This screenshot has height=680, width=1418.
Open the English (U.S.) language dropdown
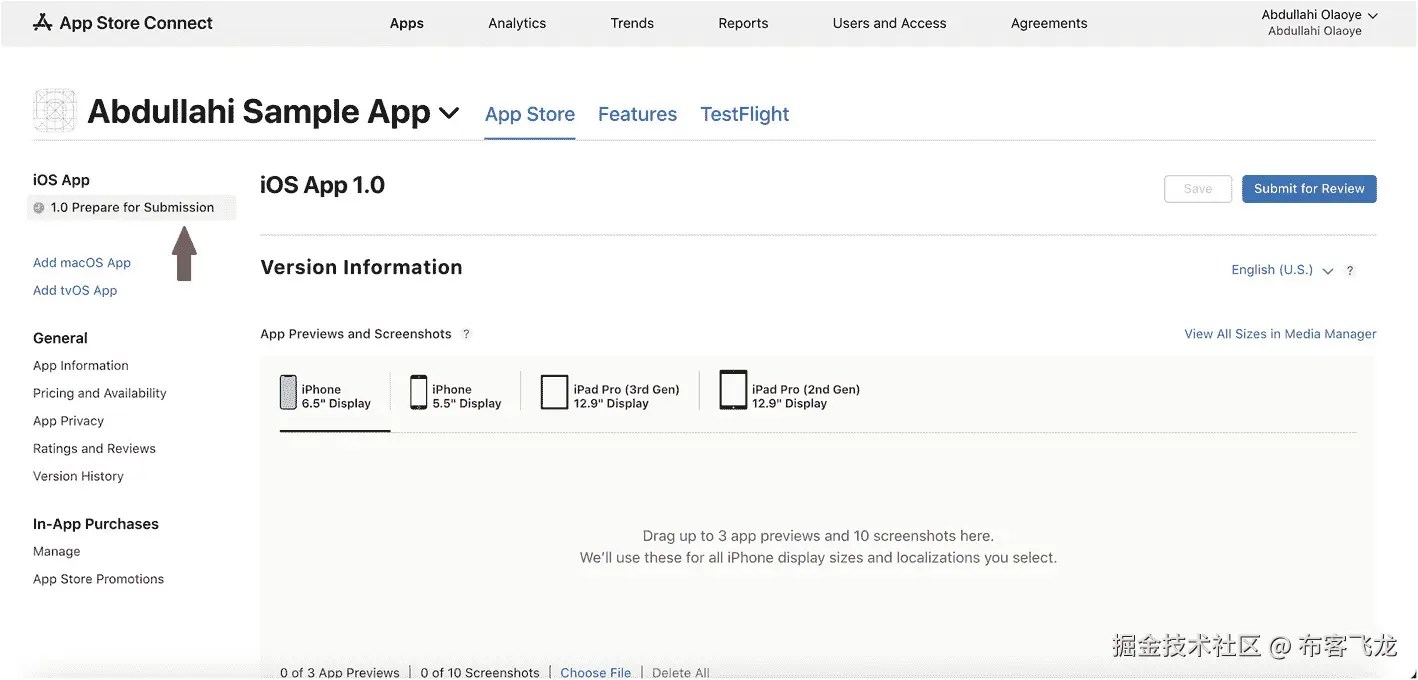click(1283, 270)
